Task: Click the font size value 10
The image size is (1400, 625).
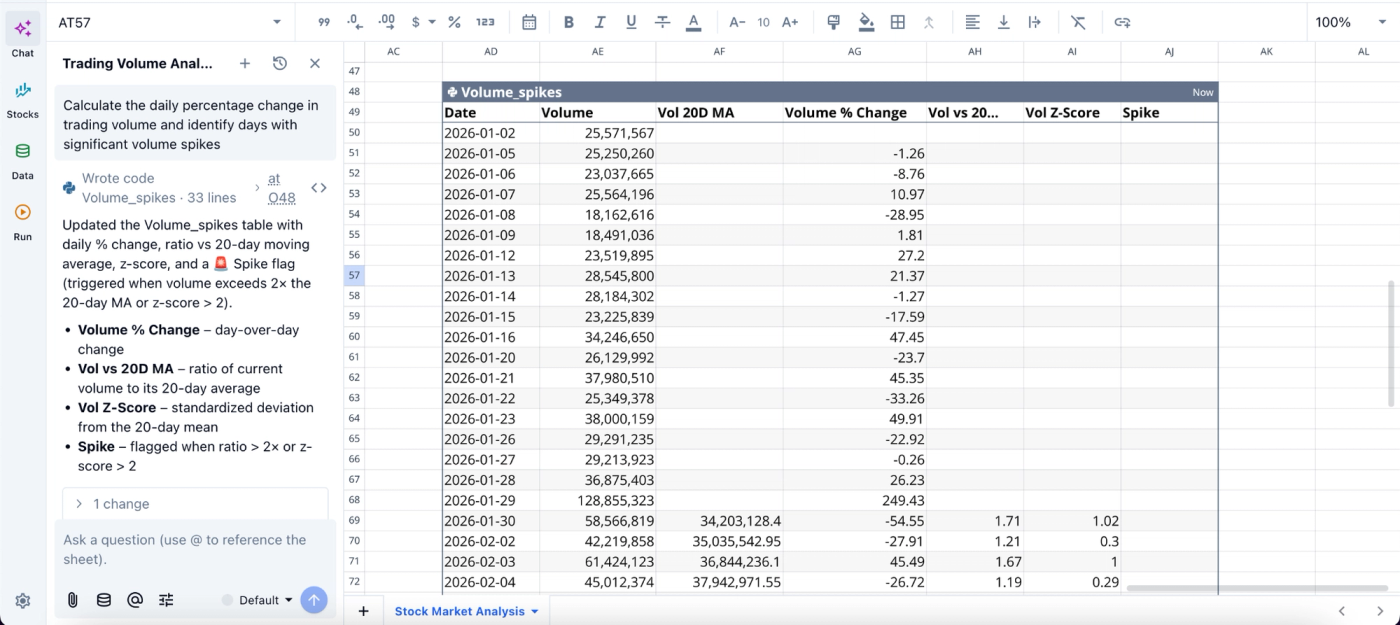Action: coord(763,22)
